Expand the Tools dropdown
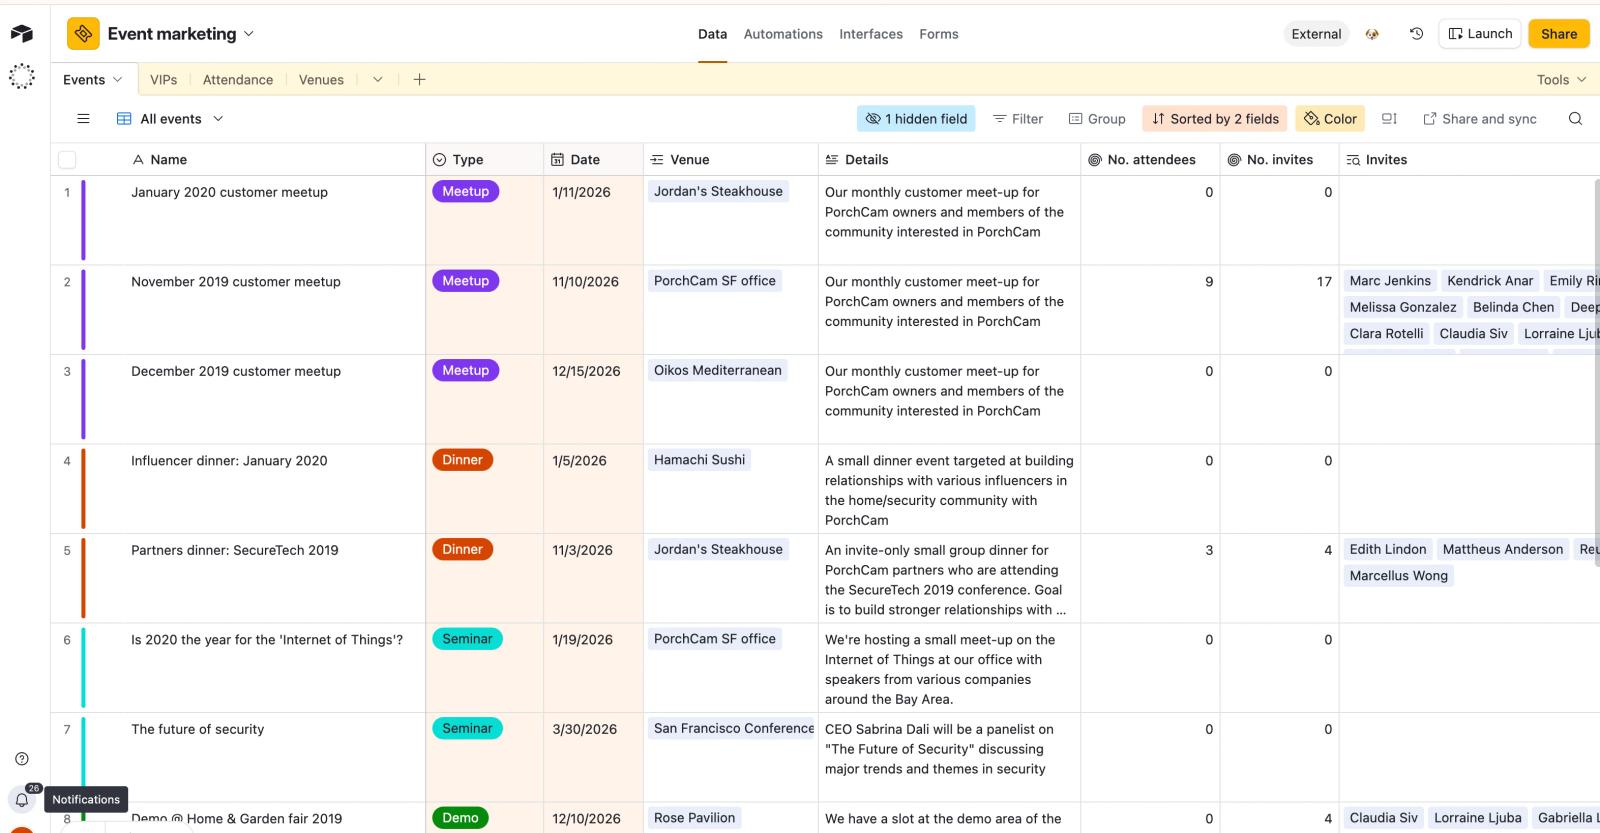The height and width of the screenshot is (833, 1600). point(1562,80)
